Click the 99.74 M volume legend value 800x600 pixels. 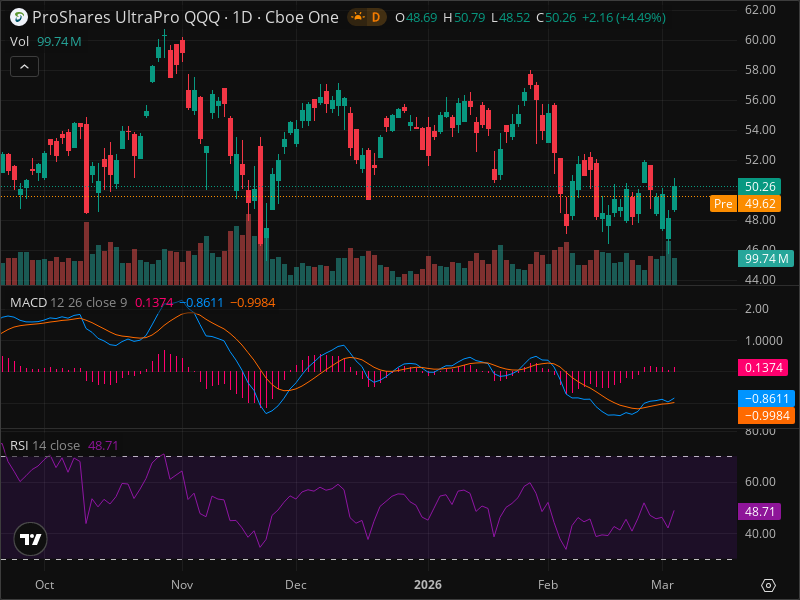[59, 41]
